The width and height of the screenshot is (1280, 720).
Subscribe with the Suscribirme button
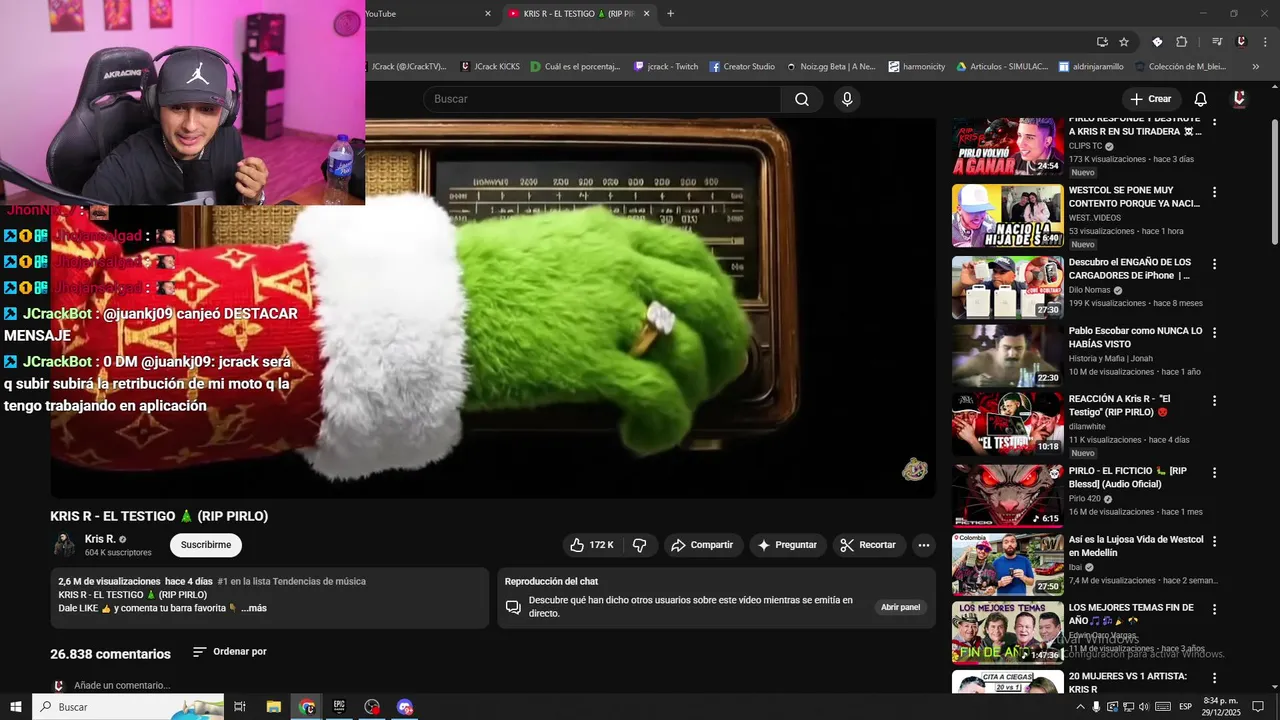[x=206, y=545]
